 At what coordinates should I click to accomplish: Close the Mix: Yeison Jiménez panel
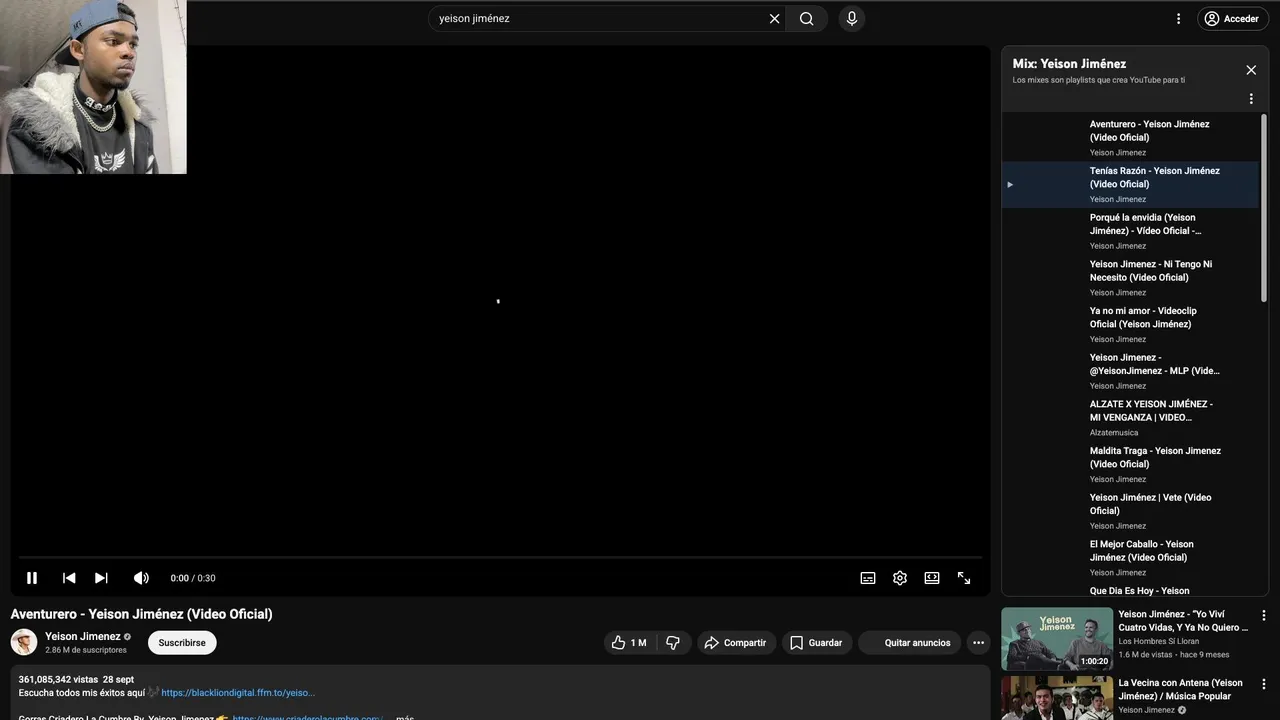[1251, 70]
